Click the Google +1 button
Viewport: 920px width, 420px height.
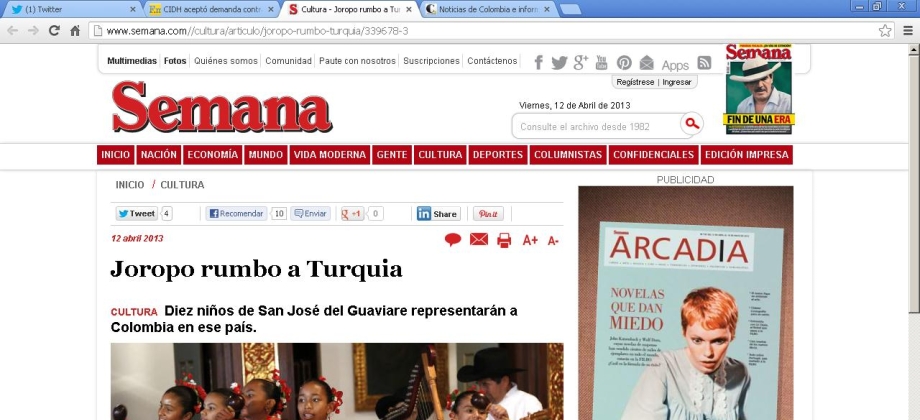click(x=353, y=214)
